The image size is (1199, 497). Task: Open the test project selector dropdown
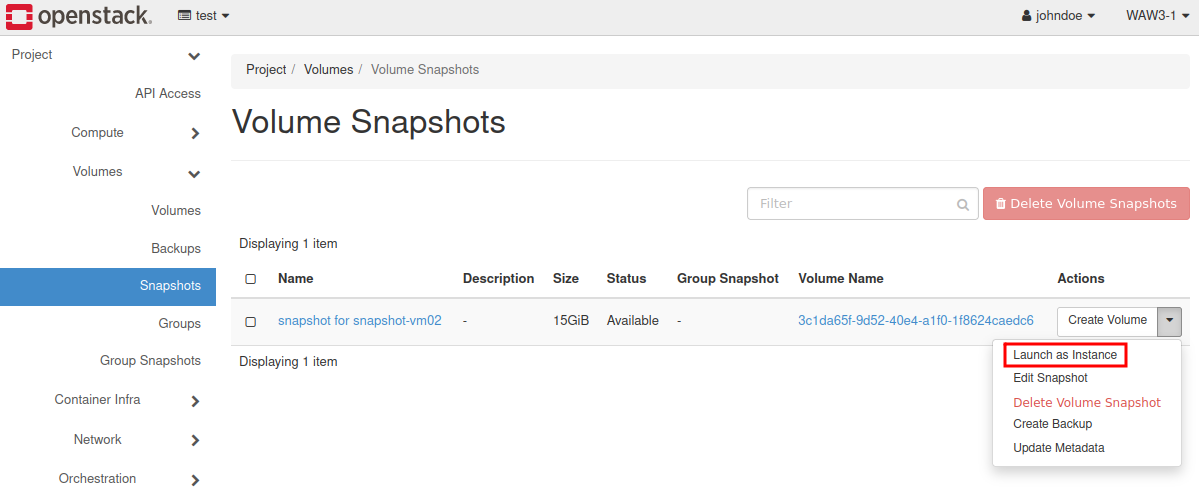(x=204, y=16)
